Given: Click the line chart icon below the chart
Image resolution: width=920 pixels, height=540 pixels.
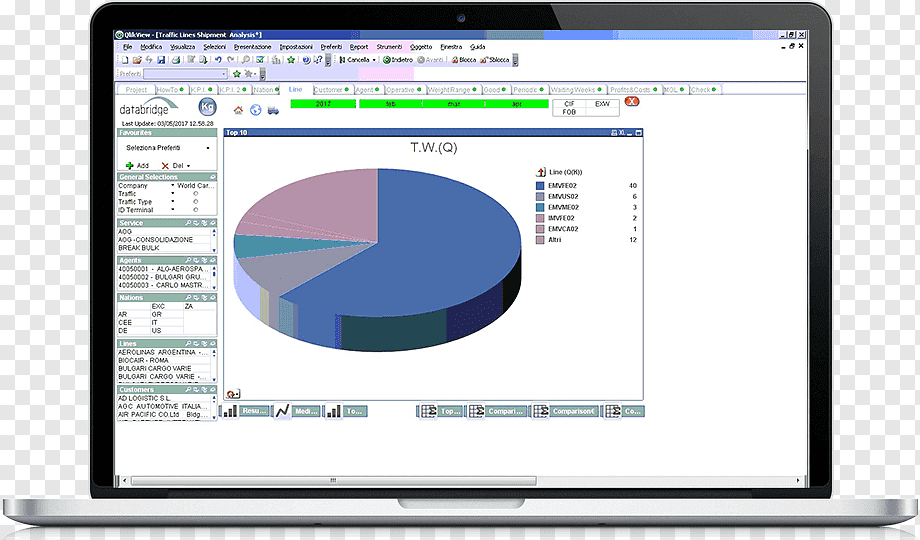Looking at the screenshot, I should point(282,411).
